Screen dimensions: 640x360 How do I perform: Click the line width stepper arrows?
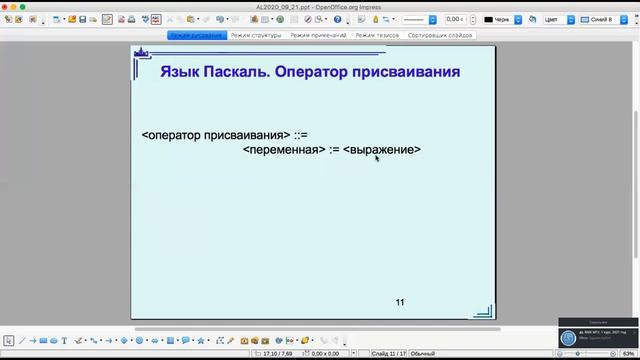pos(473,19)
